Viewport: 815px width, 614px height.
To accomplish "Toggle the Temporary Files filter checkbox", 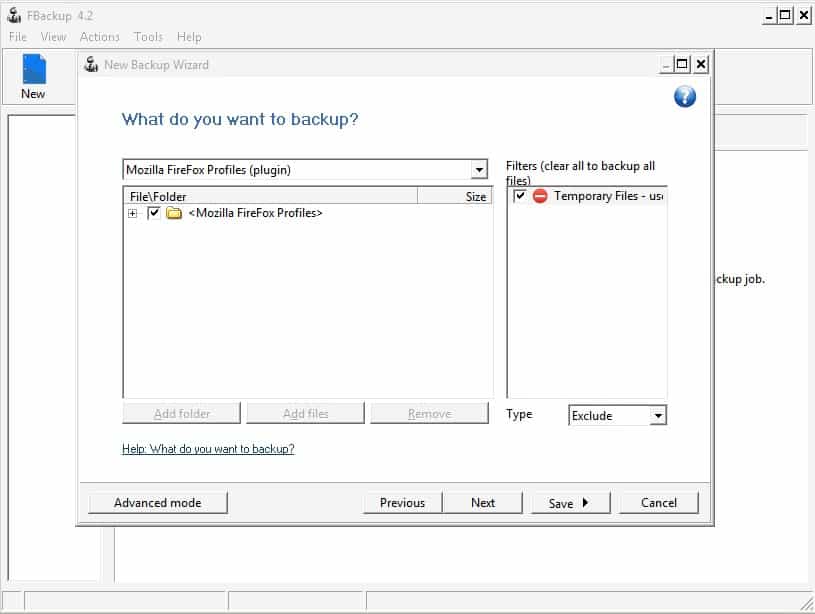I will 520,197.
